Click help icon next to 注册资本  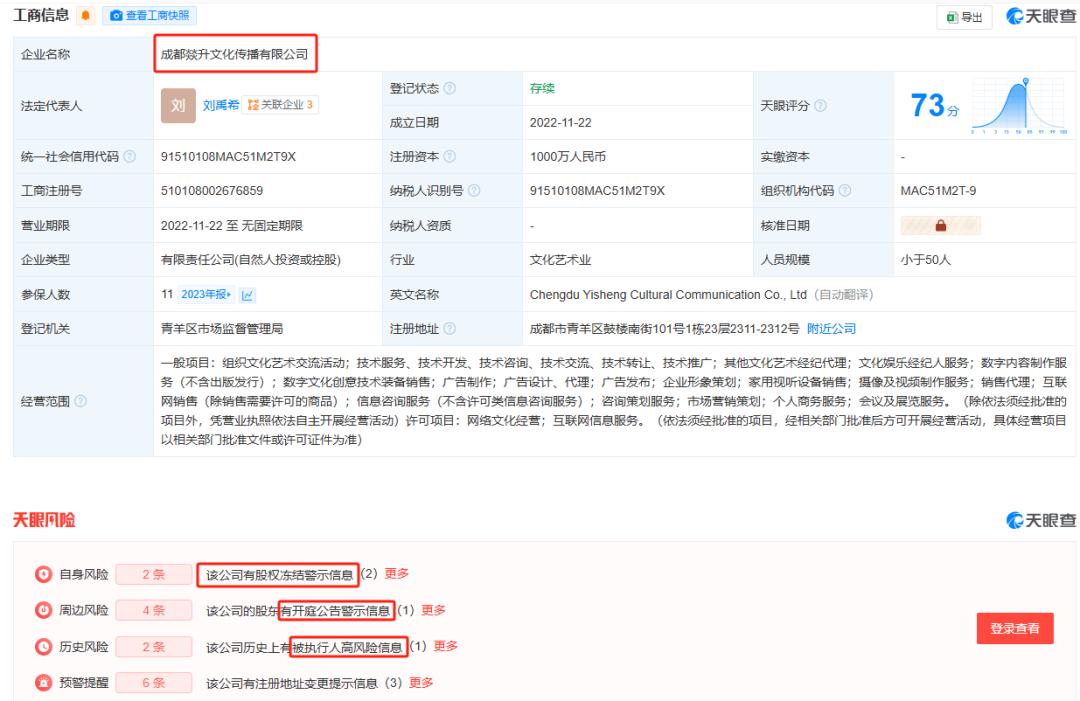(x=450, y=157)
